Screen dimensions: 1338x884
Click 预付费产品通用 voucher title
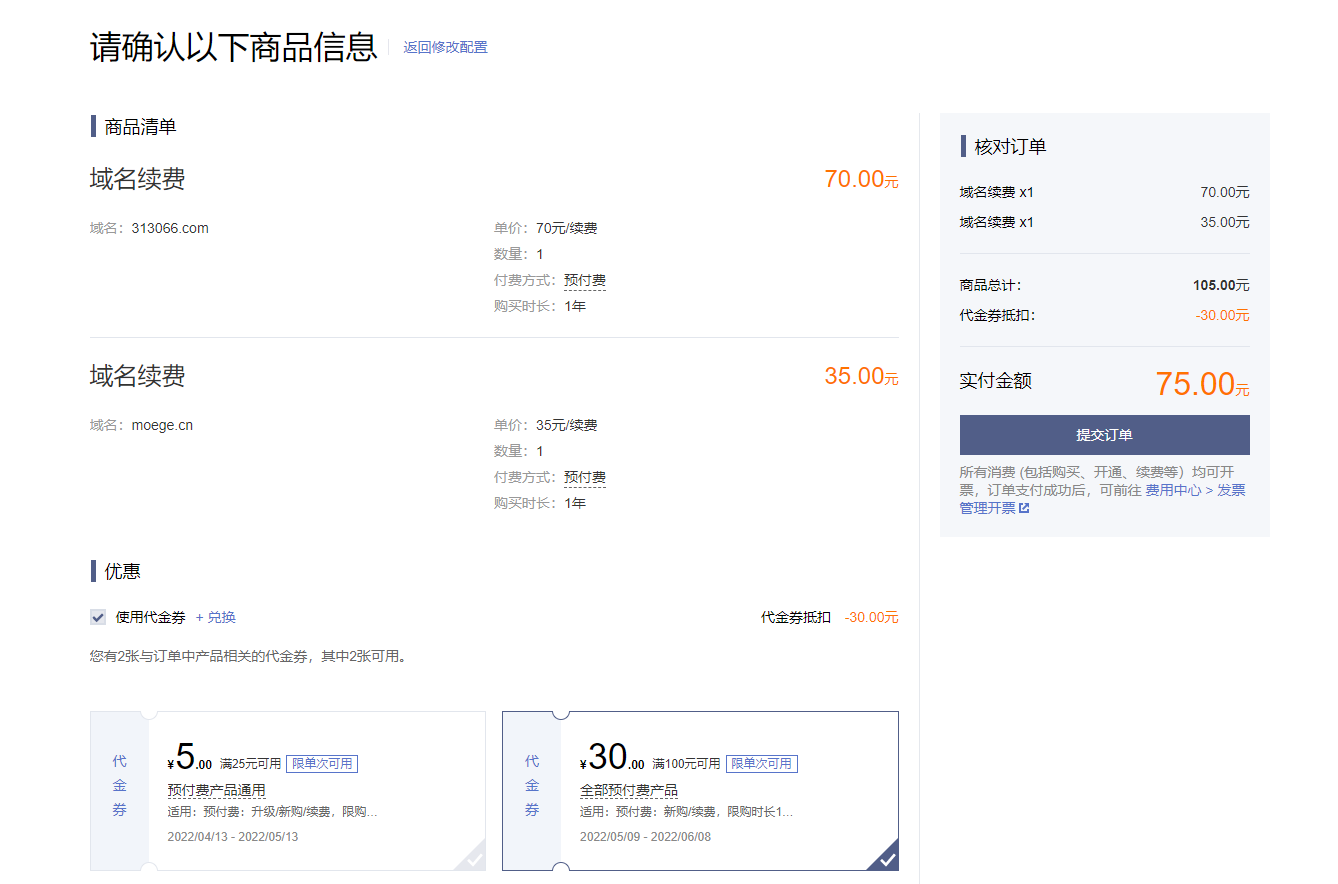tap(216, 790)
